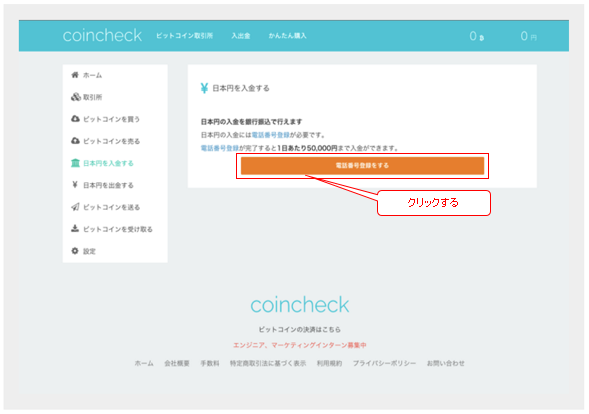
Task: Click the settings gear icon
Action: pyautogui.click(x=75, y=251)
